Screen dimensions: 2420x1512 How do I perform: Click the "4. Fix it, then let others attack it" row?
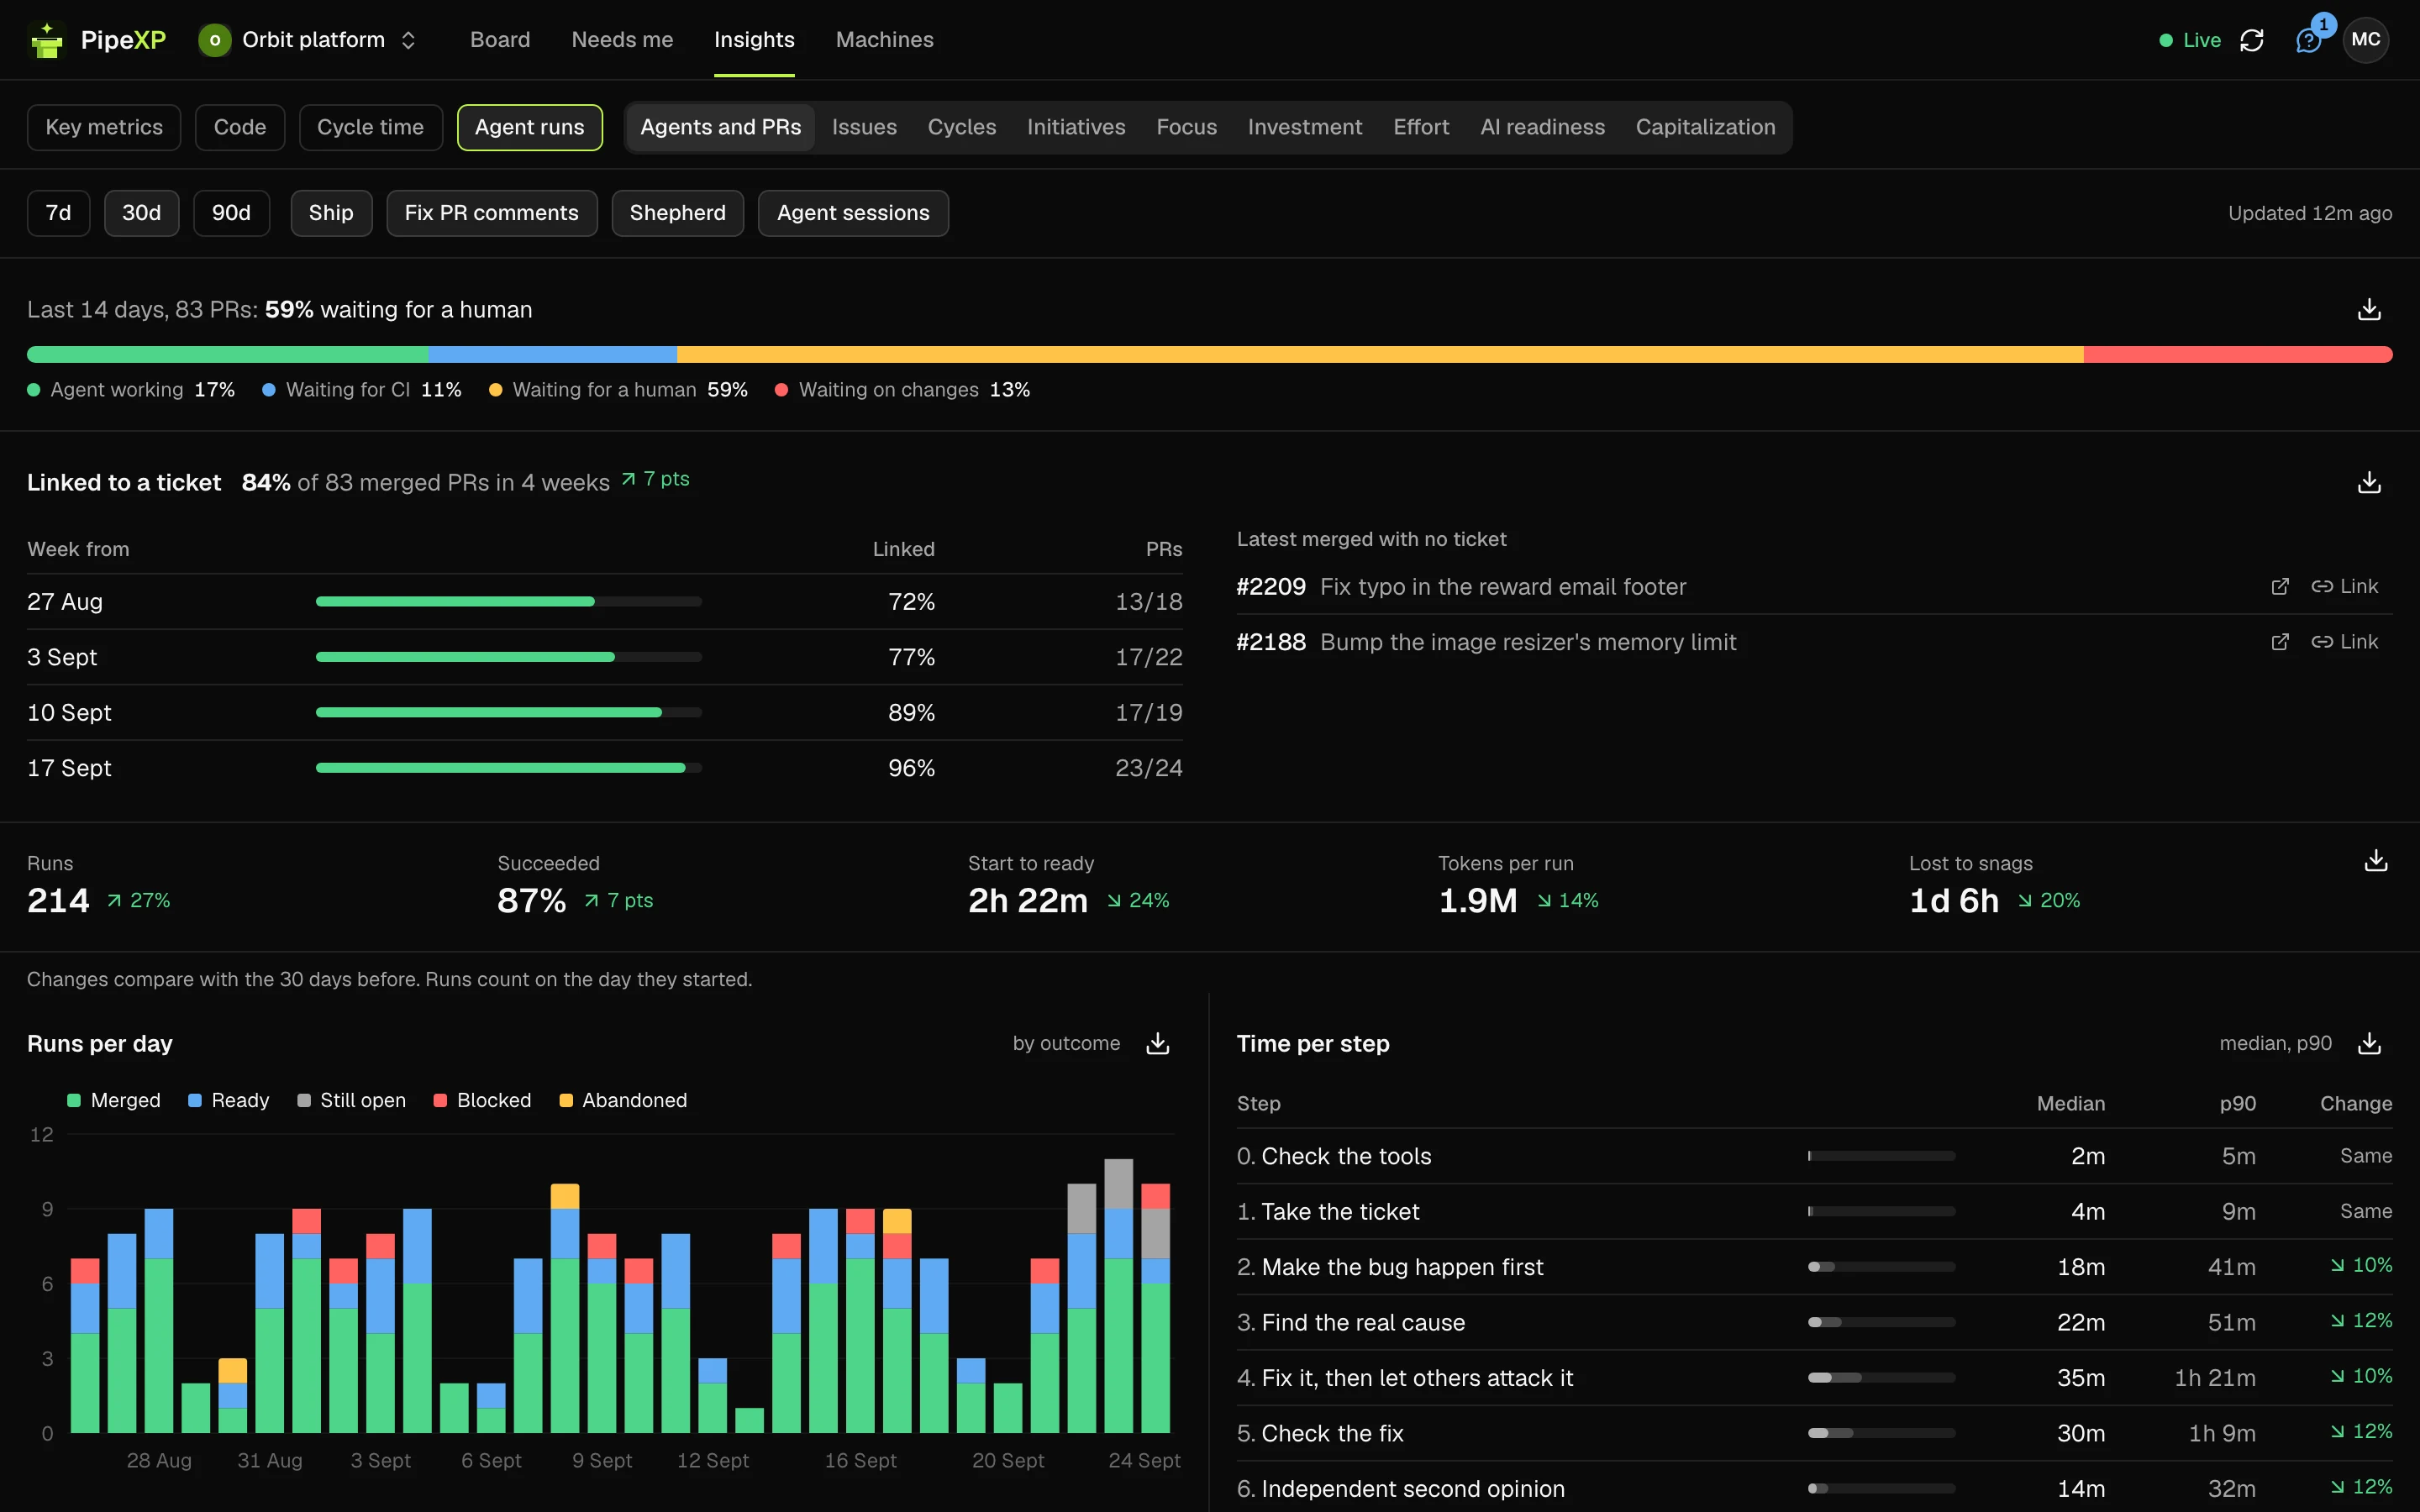(1814, 1378)
